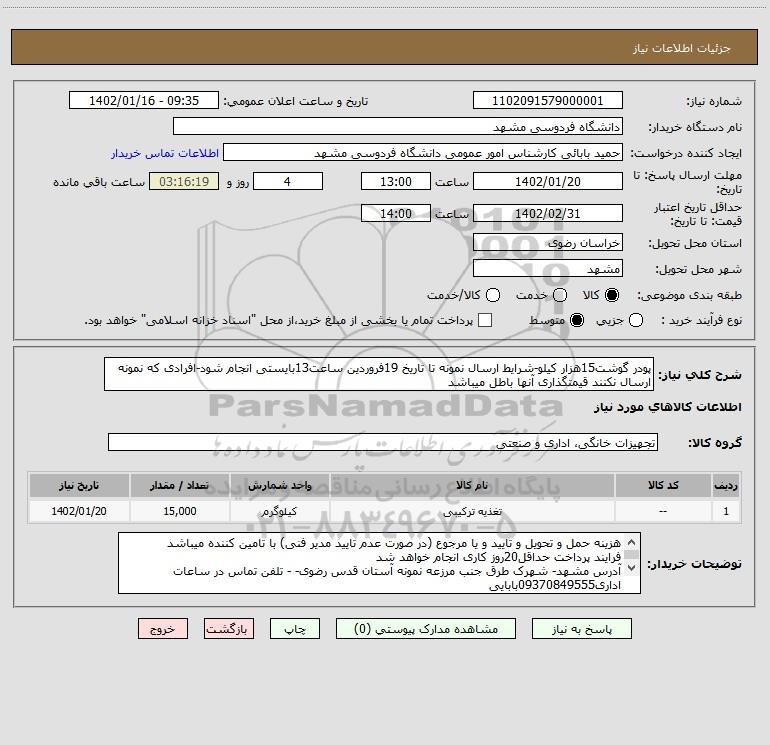Viewport: 770px width, 745px height.
Task: Click the نام کالا column header
Action: 472,485
